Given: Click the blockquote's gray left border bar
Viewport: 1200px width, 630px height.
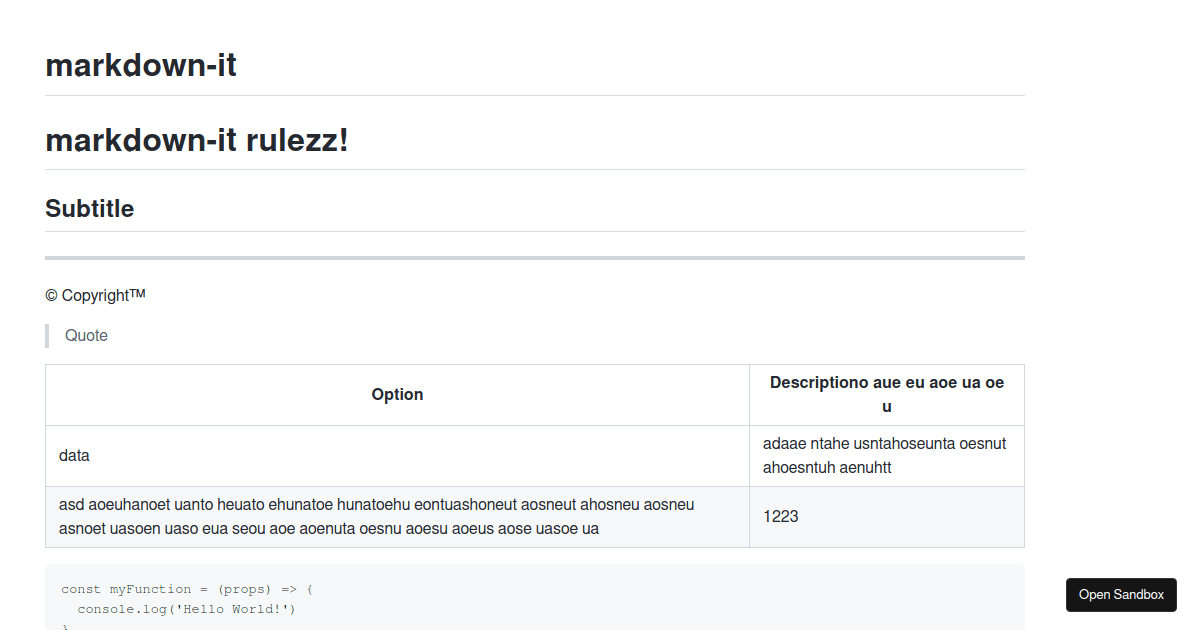Looking at the screenshot, I should click(x=46, y=335).
